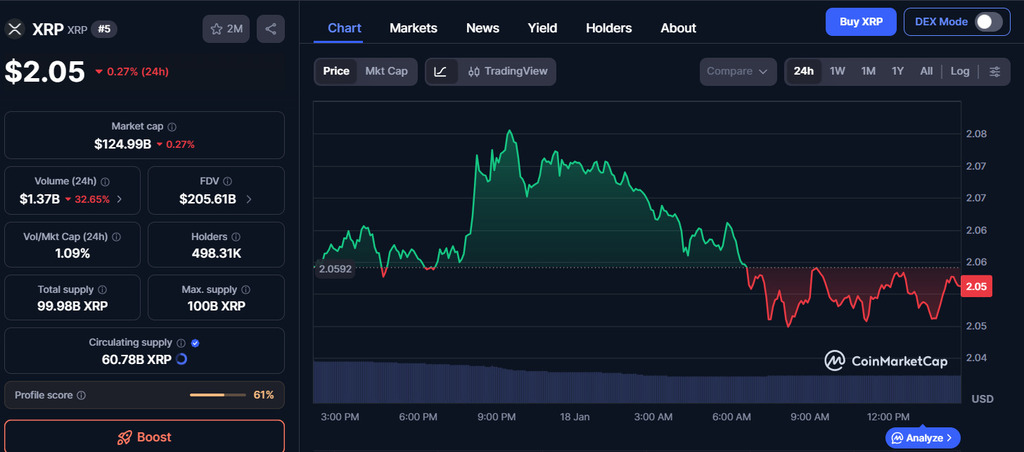This screenshot has width=1024, height=452.
Task: Switch chart to Mkt Cap view
Action: [x=386, y=71]
